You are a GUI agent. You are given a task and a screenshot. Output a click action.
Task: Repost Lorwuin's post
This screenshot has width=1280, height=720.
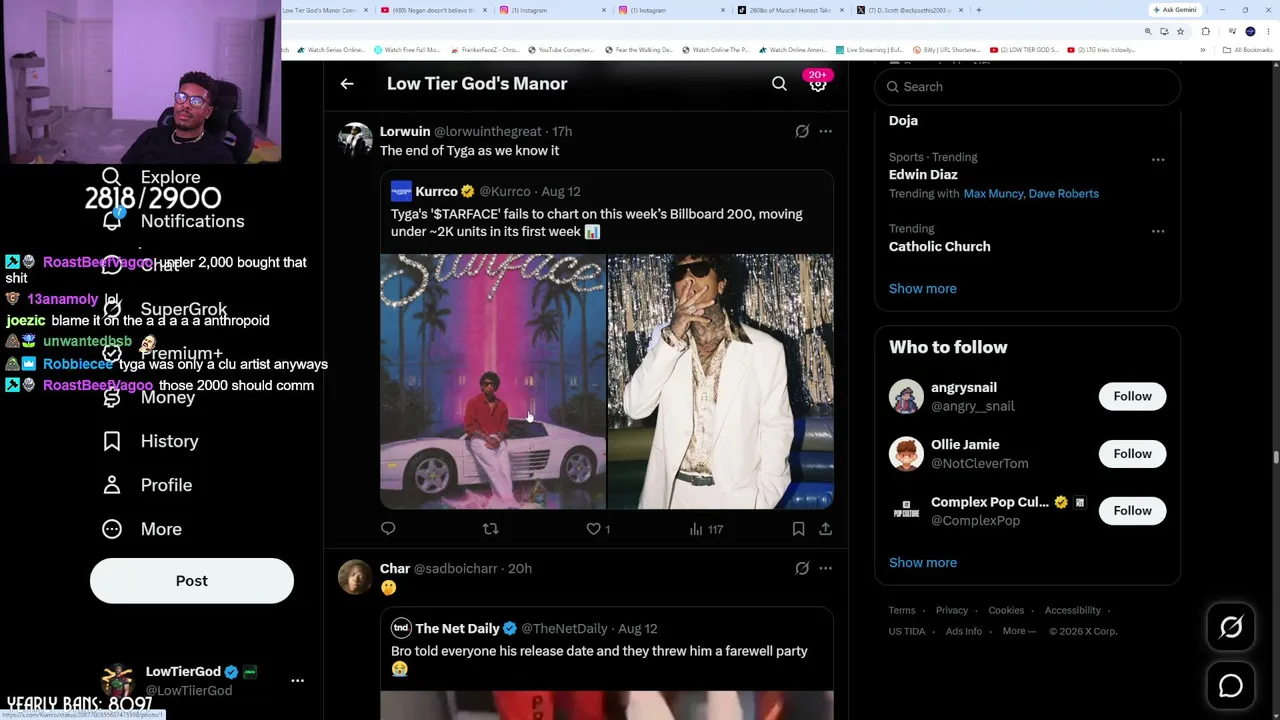(x=490, y=529)
